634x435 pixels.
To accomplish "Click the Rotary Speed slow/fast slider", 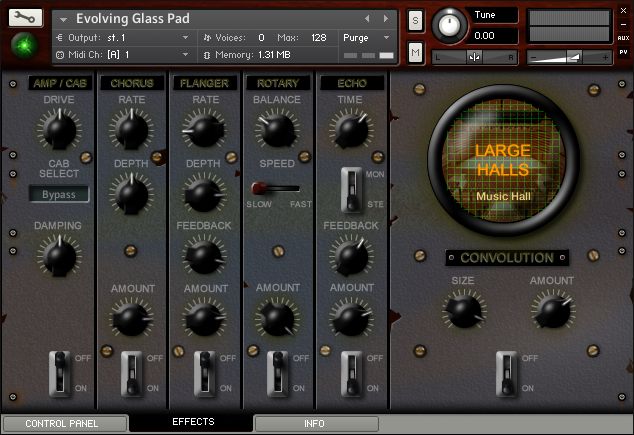I will coord(276,188).
